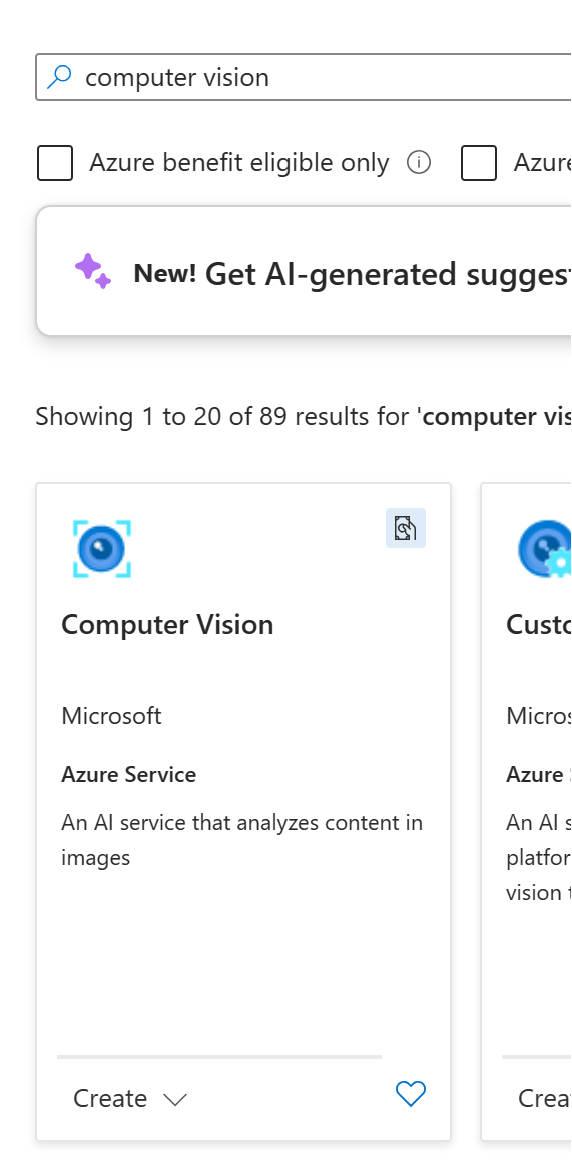Tick the second, partially visible Azure checkbox
Viewport: 572px width, 1160px height.
[x=479, y=163]
